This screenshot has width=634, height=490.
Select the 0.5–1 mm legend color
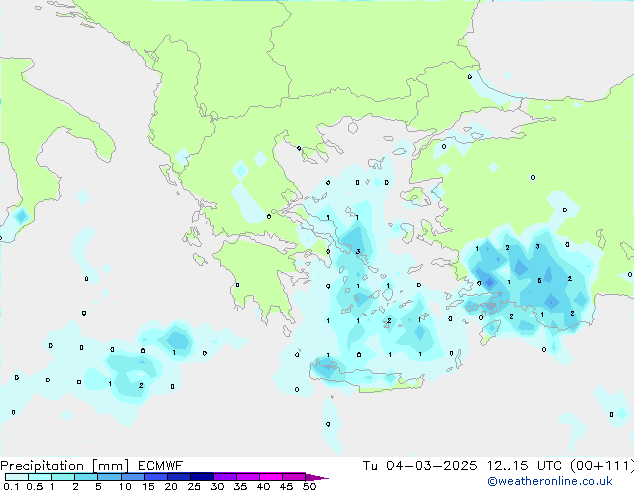40,477
